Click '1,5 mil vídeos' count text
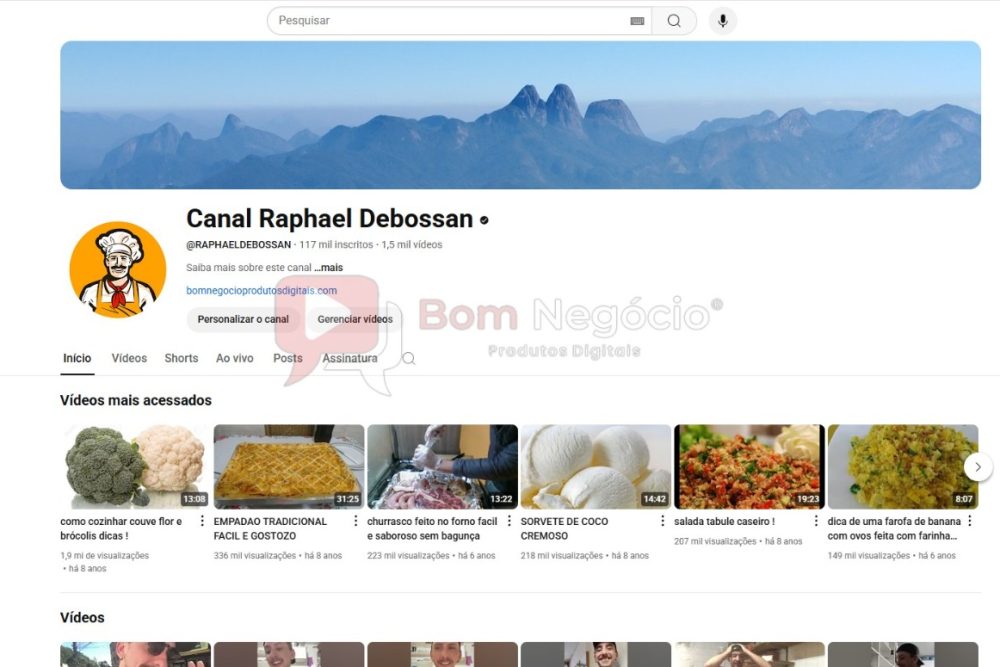 coord(412,245)
